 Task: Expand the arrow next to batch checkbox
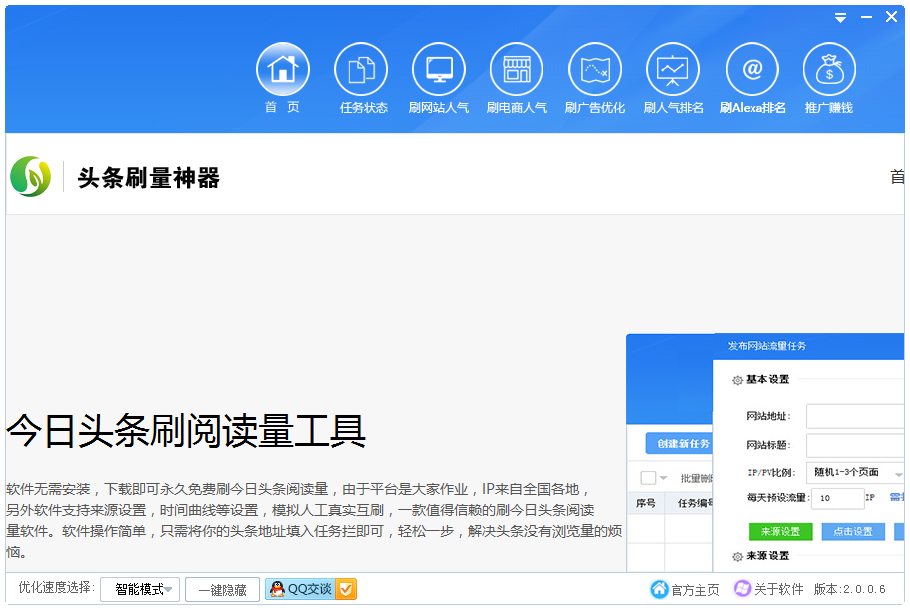click(663, 478)
